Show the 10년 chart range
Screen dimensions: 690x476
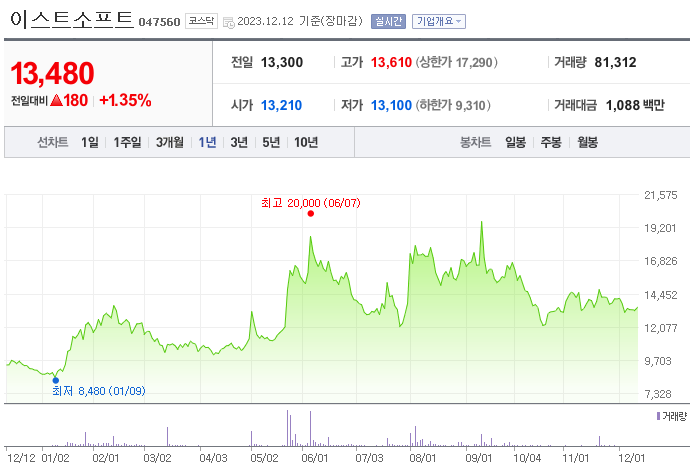306,142
